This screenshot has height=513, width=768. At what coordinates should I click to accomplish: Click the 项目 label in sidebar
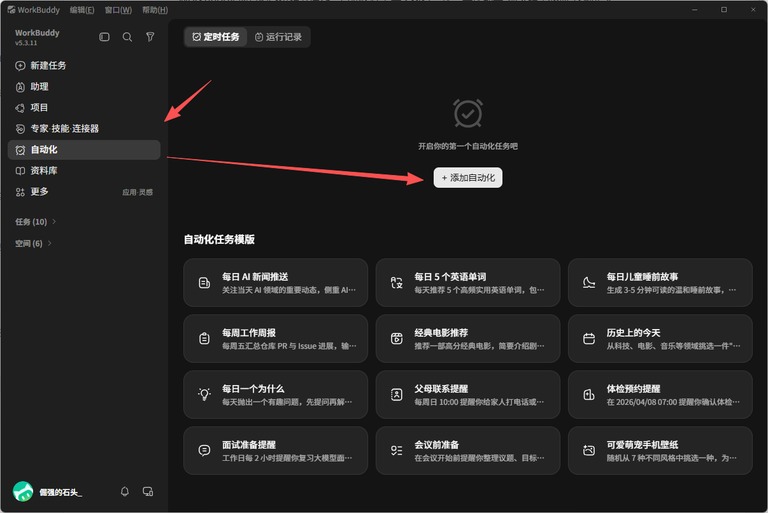coord(39,108)
